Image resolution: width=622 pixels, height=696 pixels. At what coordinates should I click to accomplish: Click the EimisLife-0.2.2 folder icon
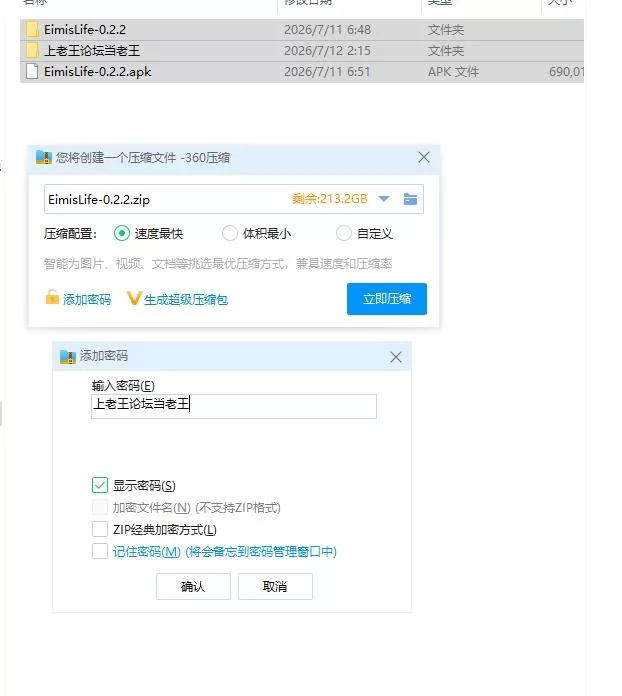point(32,30)
